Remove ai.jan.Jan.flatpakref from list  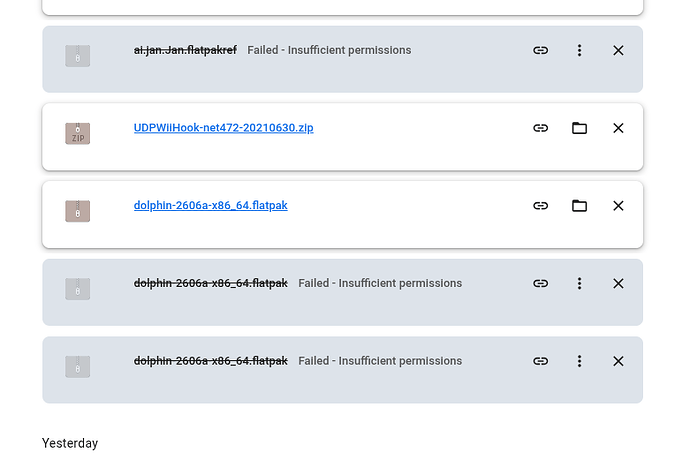[x=618, y=50]
